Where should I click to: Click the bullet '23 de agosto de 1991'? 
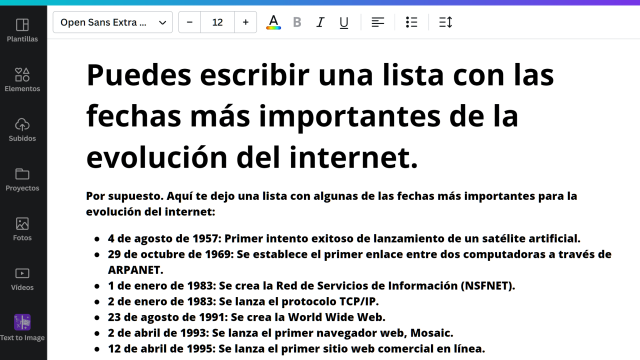click(247, 317)
